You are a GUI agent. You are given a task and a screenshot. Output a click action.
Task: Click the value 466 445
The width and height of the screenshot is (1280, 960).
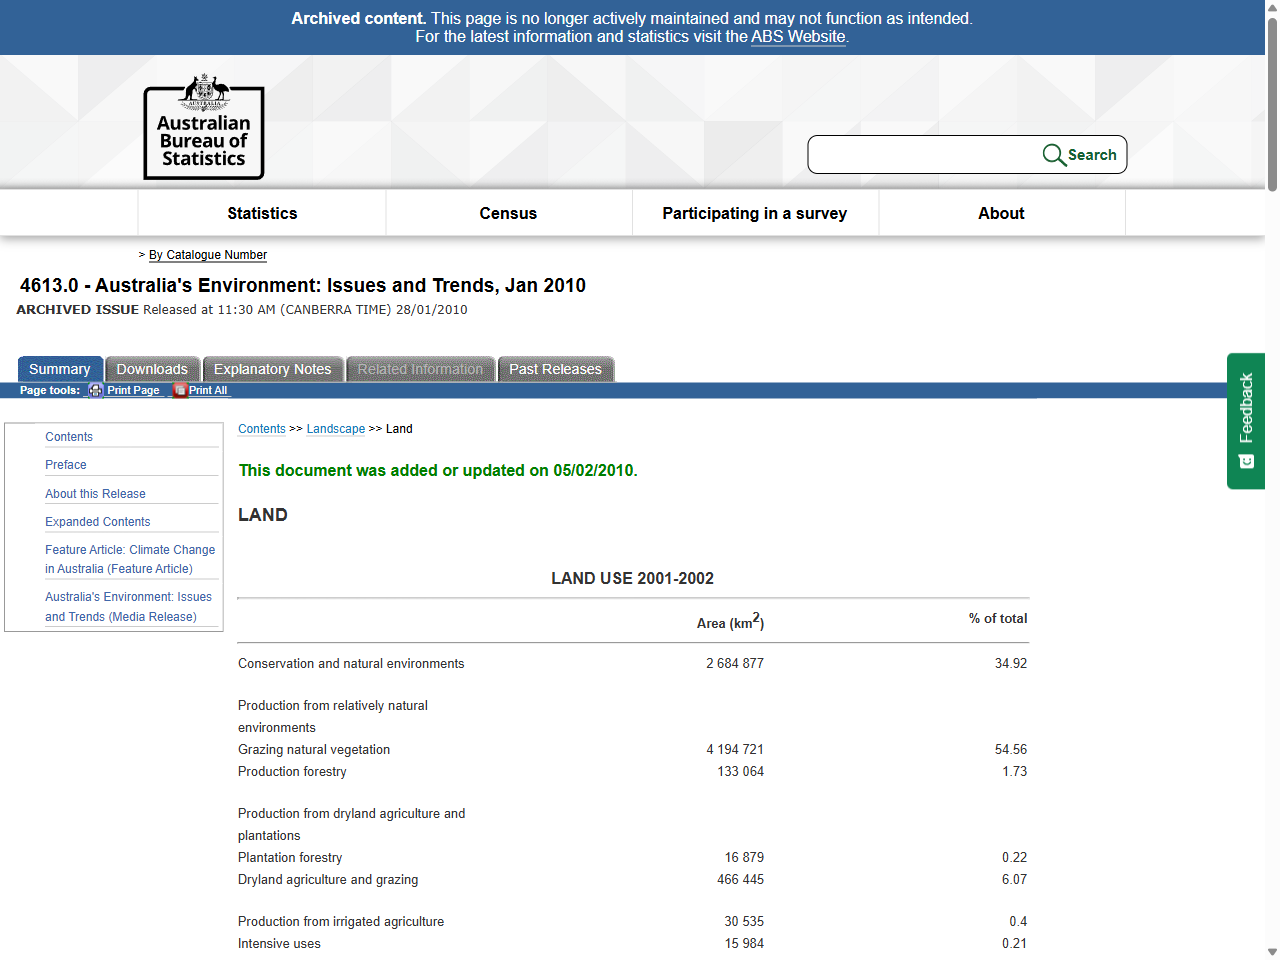point(741,880)
